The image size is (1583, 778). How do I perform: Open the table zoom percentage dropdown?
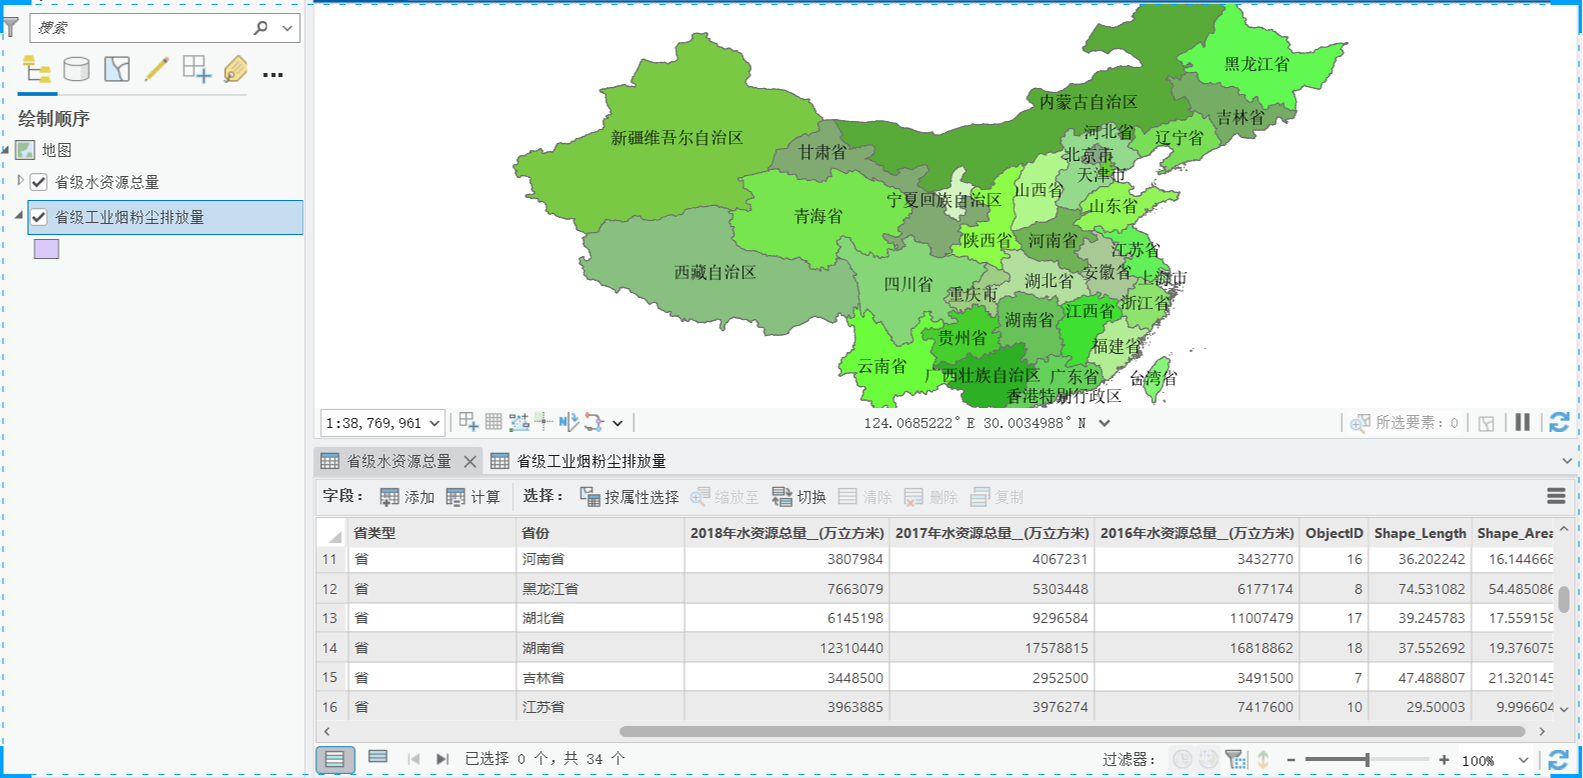pyautogui.click(x=1524, y=760)
